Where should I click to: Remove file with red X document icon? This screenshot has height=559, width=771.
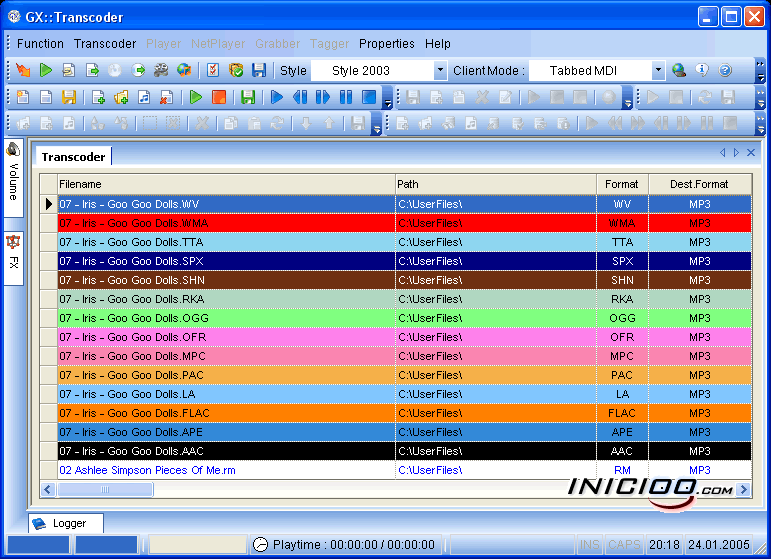[167, 97]
